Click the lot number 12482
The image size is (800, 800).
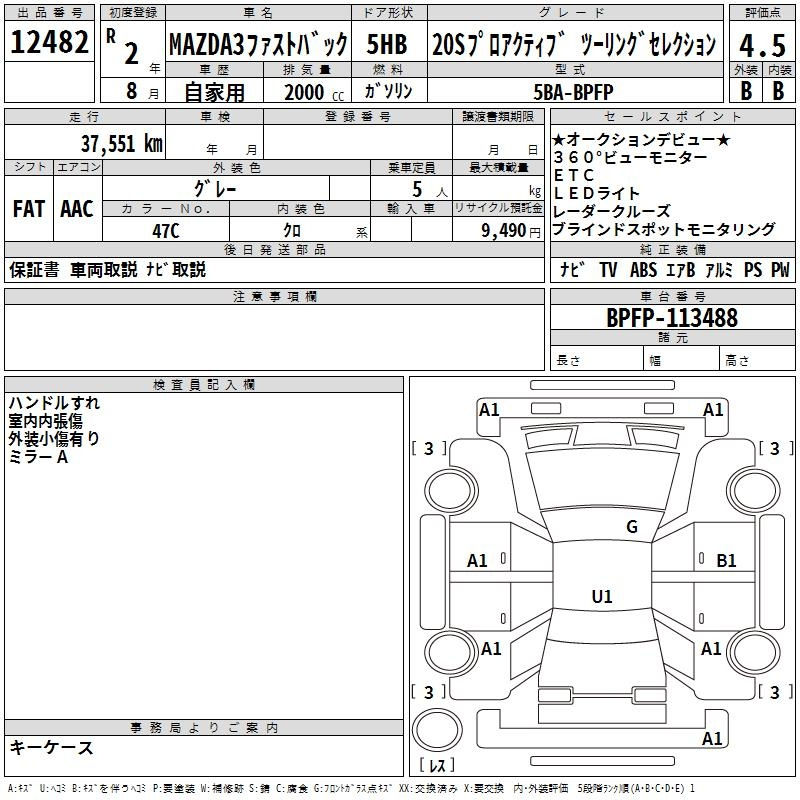pyautogui.click(x=50, y=43)
